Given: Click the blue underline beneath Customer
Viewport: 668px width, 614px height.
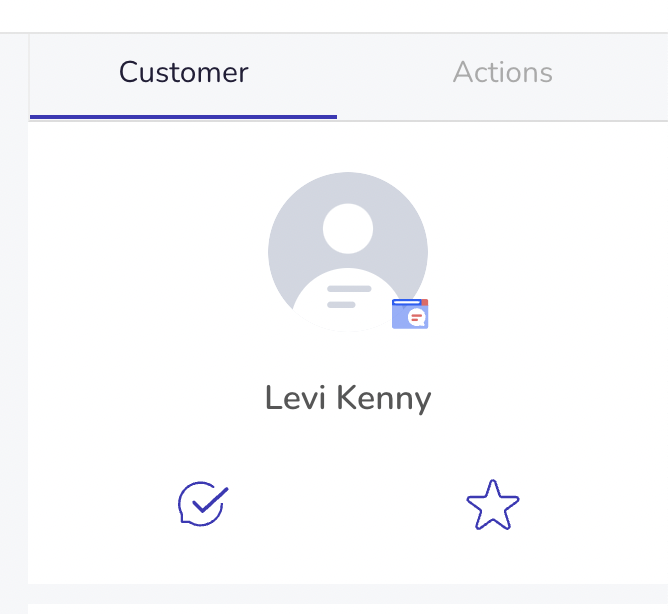Looking at the screenshot, I should 183,117.
